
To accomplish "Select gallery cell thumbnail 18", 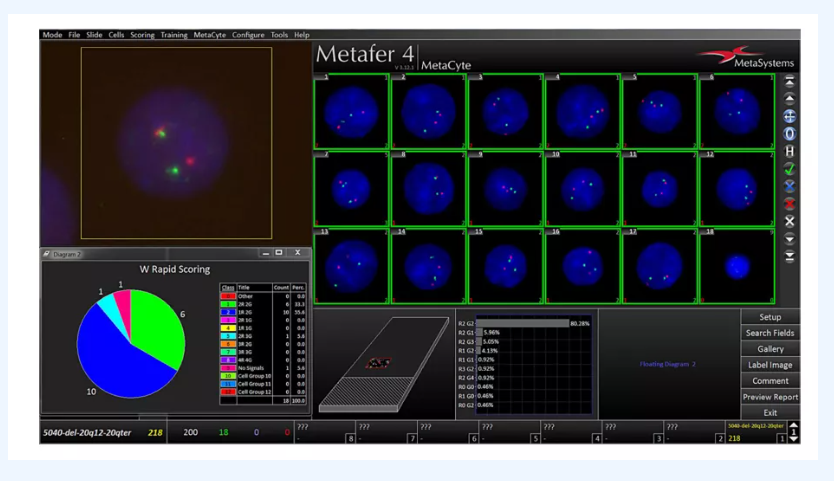I will [737, 266].
